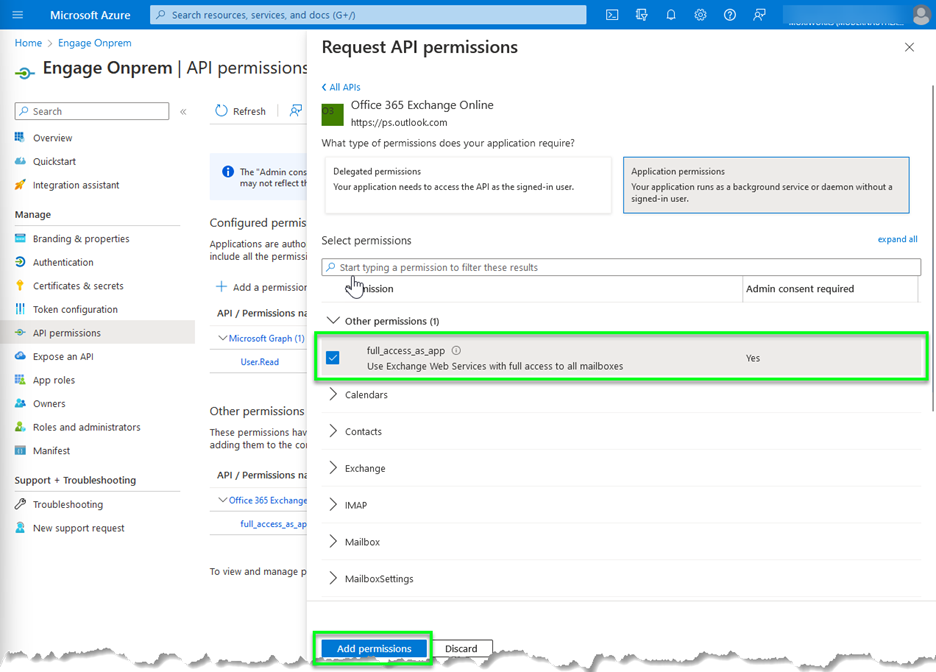Collapse the sidebar with double chevron

click(183, 112)
